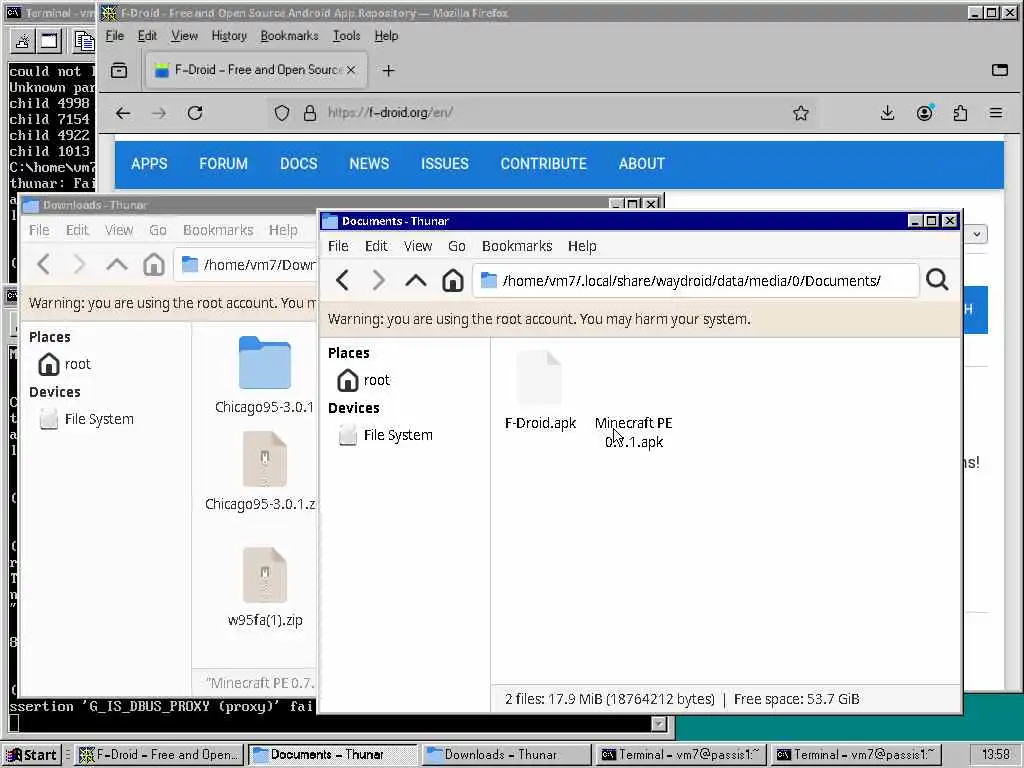Open Edit menu in Documents Thunar
The height and width of the screenshot is (768, 1024).
[376, 246]
